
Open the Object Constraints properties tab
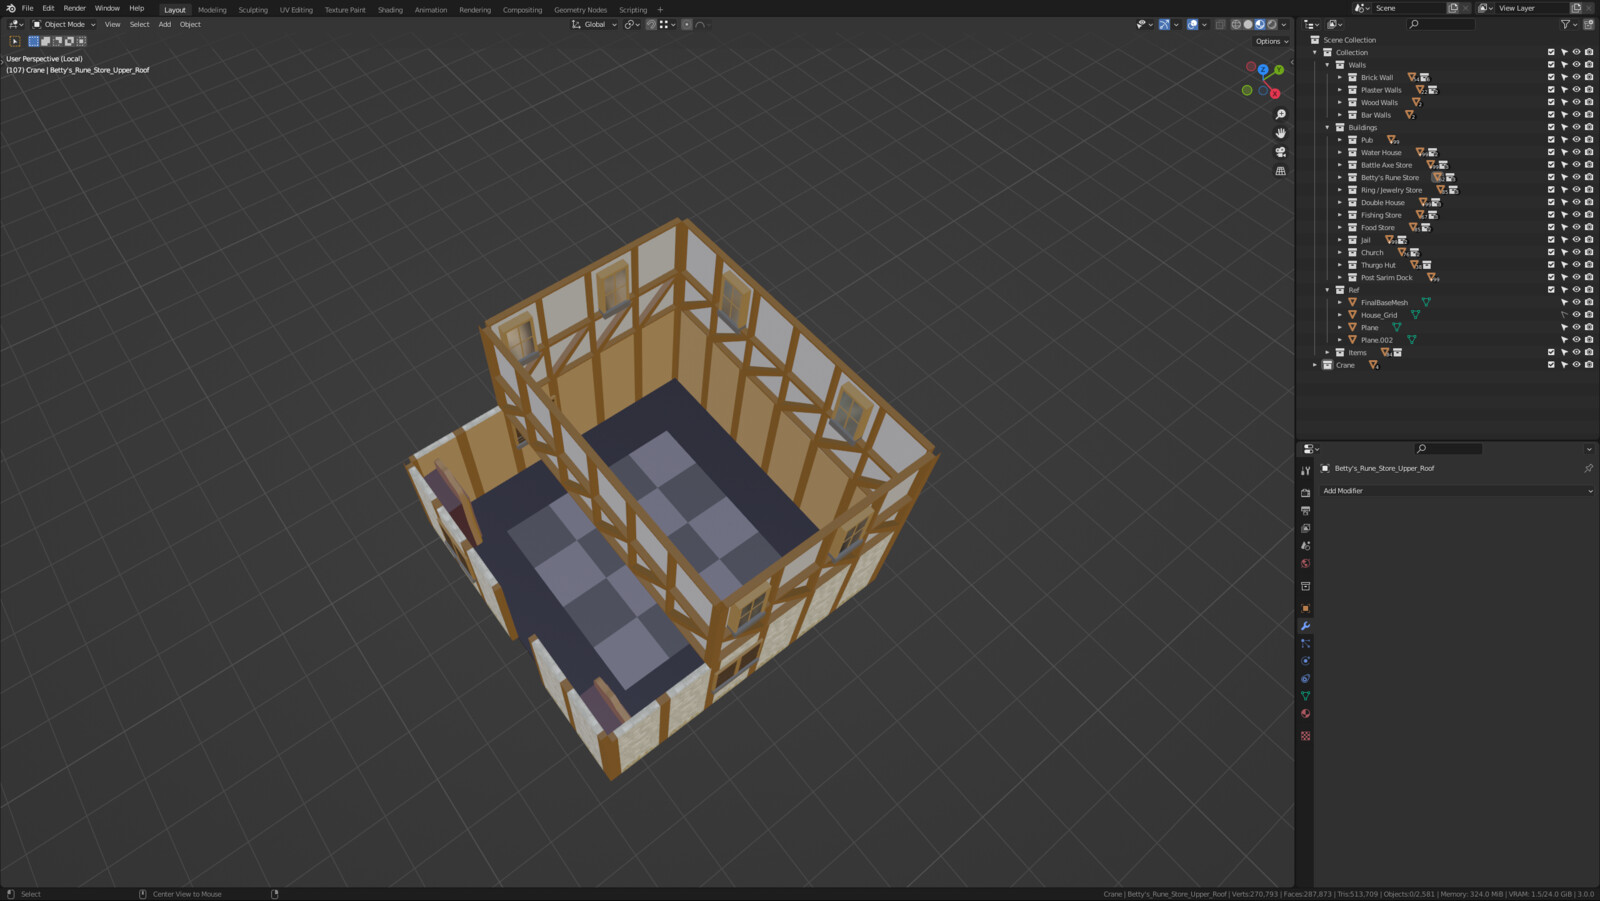[1305, 678]
